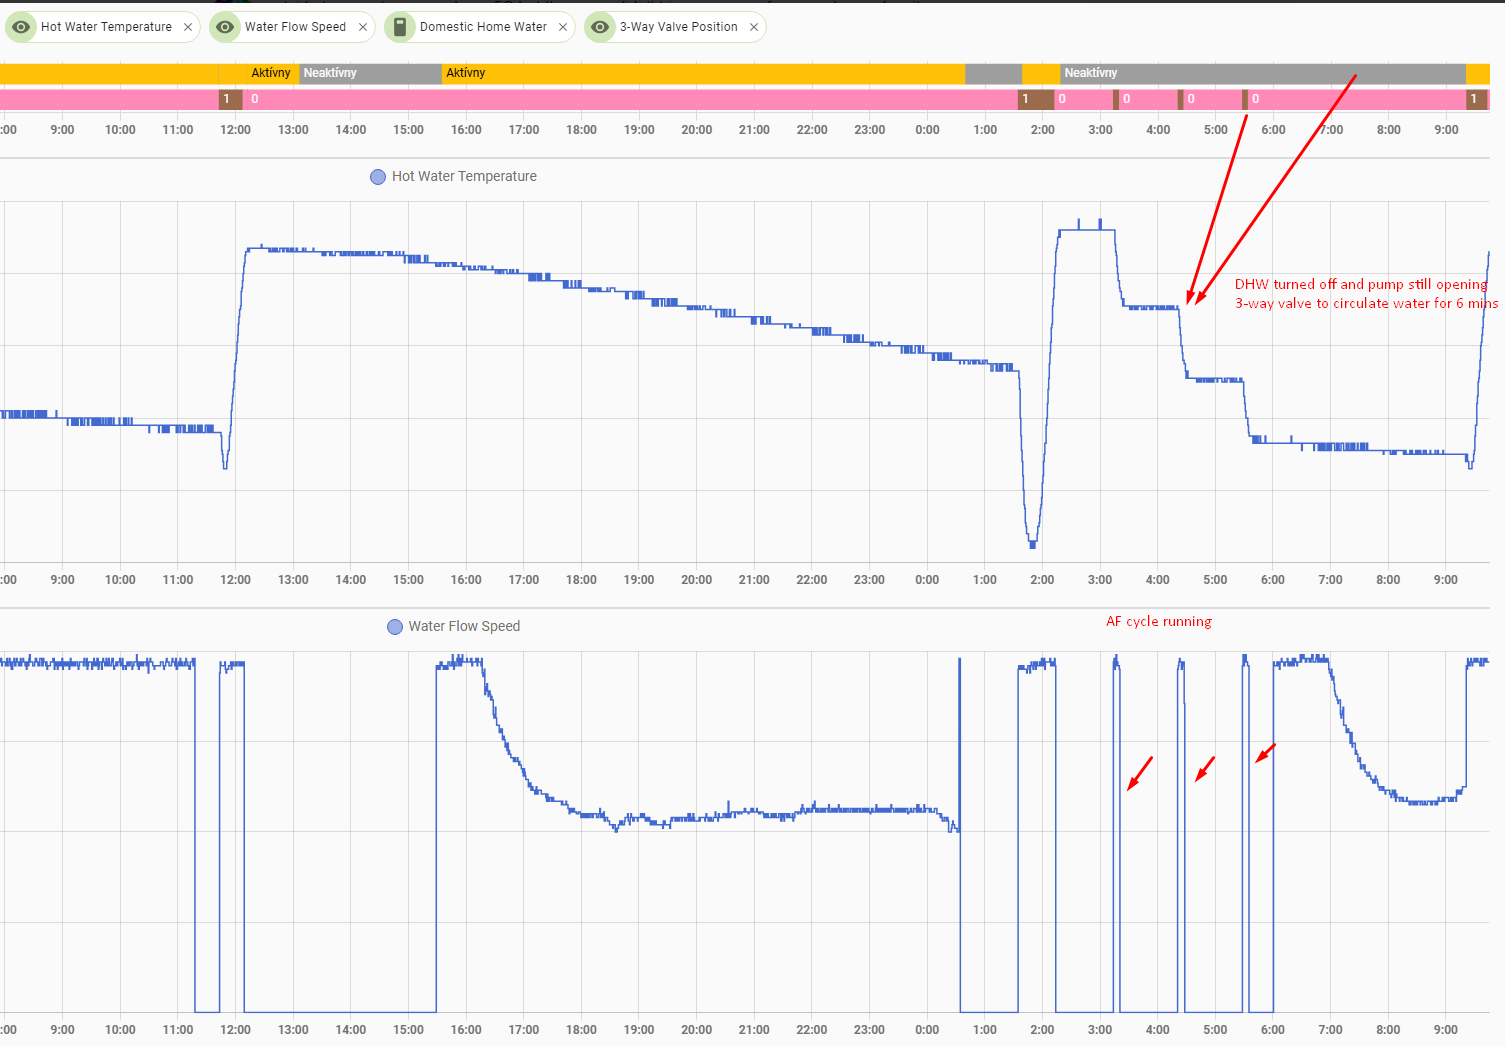Image resolution: width=1505 pixels, height=1046 pixels.
Task: Click the brown valve state 1 block after 9:00
Action: click(1476, 99)
